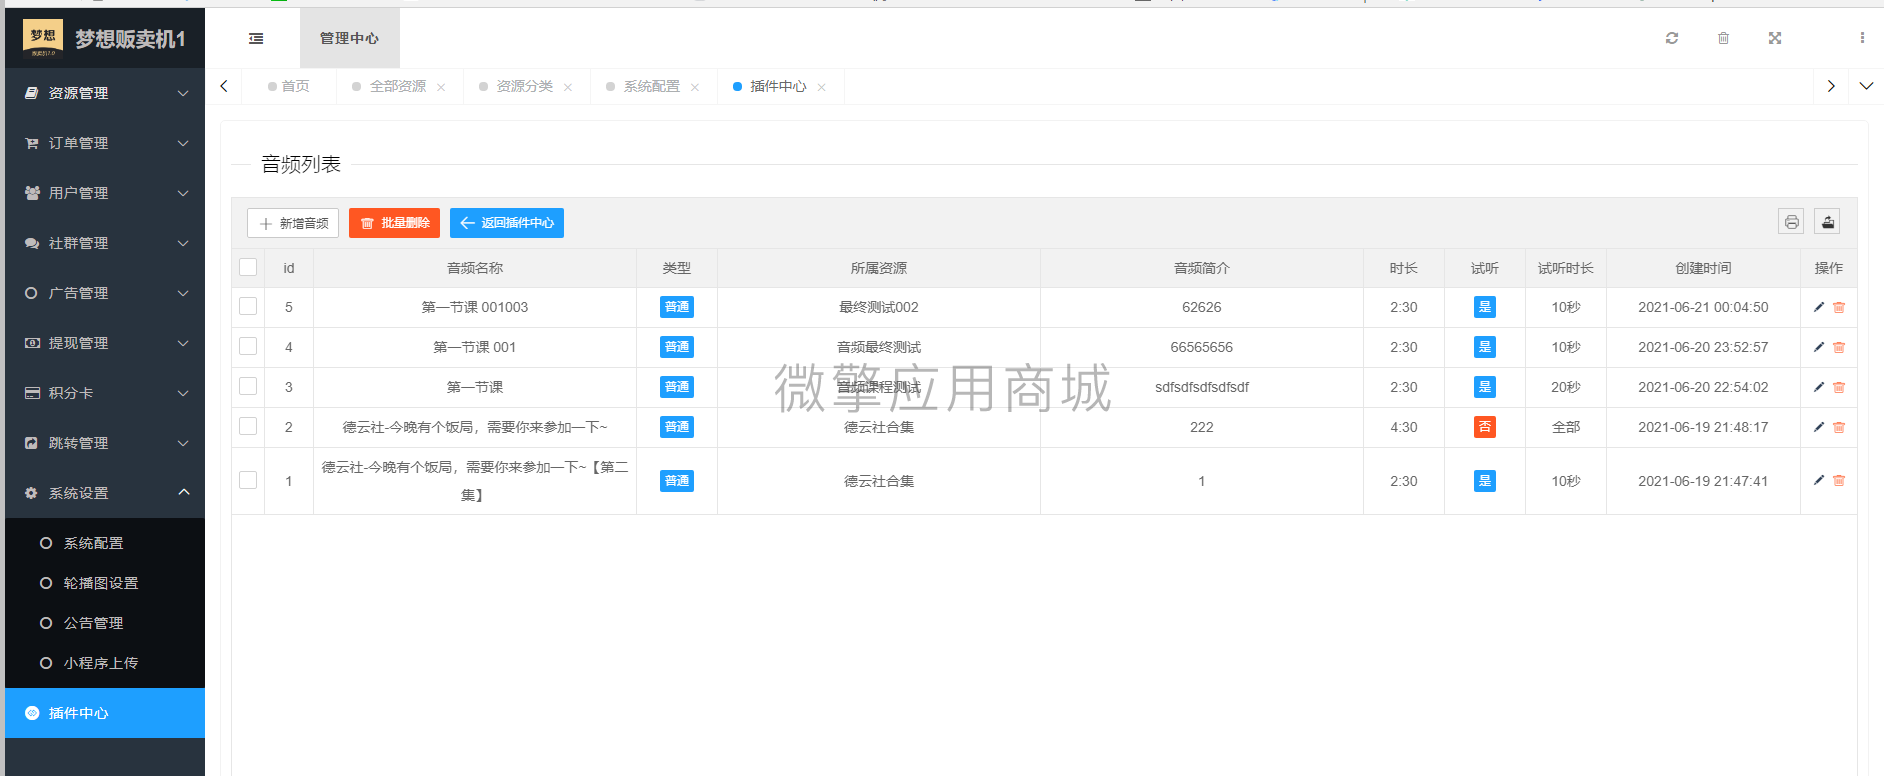The width and height of the screenshot is (1884, 776).
Task: Click the 新增音频 button
Action: tap(293, 223)
